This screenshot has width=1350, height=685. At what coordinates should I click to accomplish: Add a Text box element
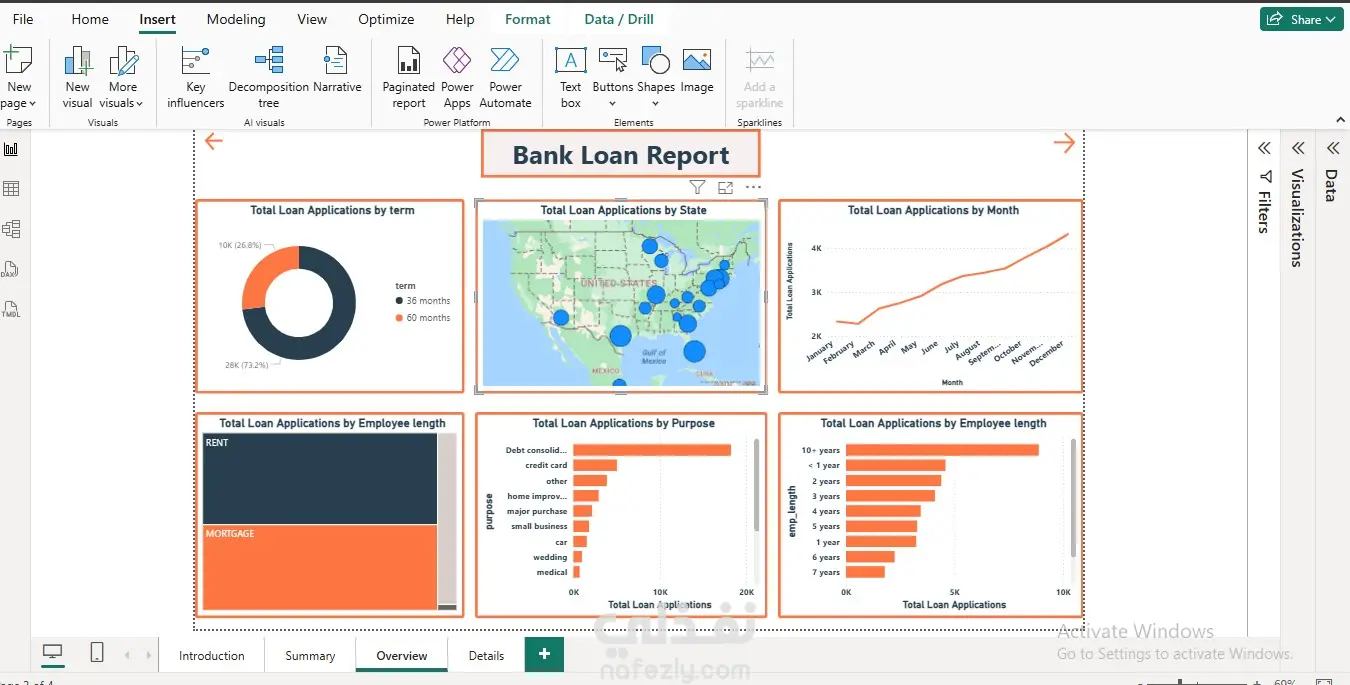[x=570, y=78]
